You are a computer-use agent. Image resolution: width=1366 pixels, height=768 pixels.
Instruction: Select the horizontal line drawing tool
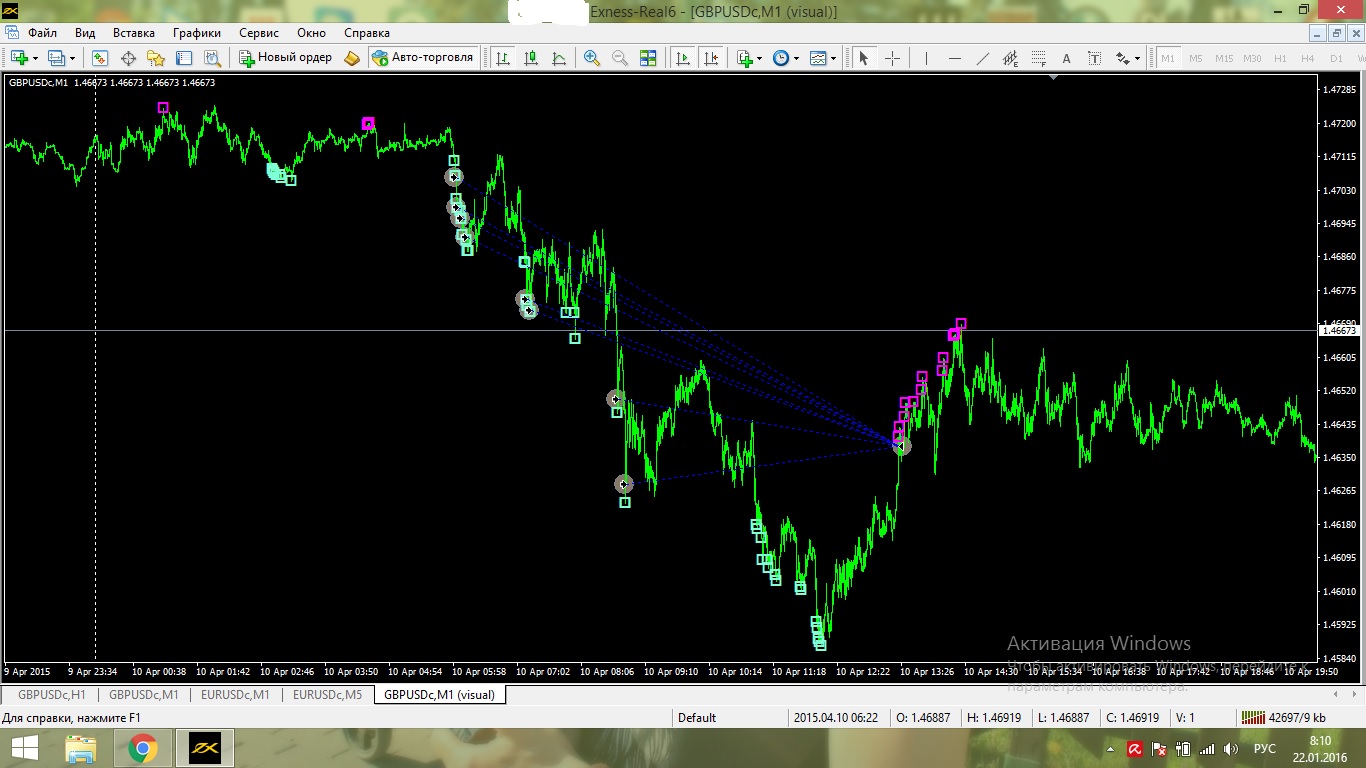[x=955, y=58]
